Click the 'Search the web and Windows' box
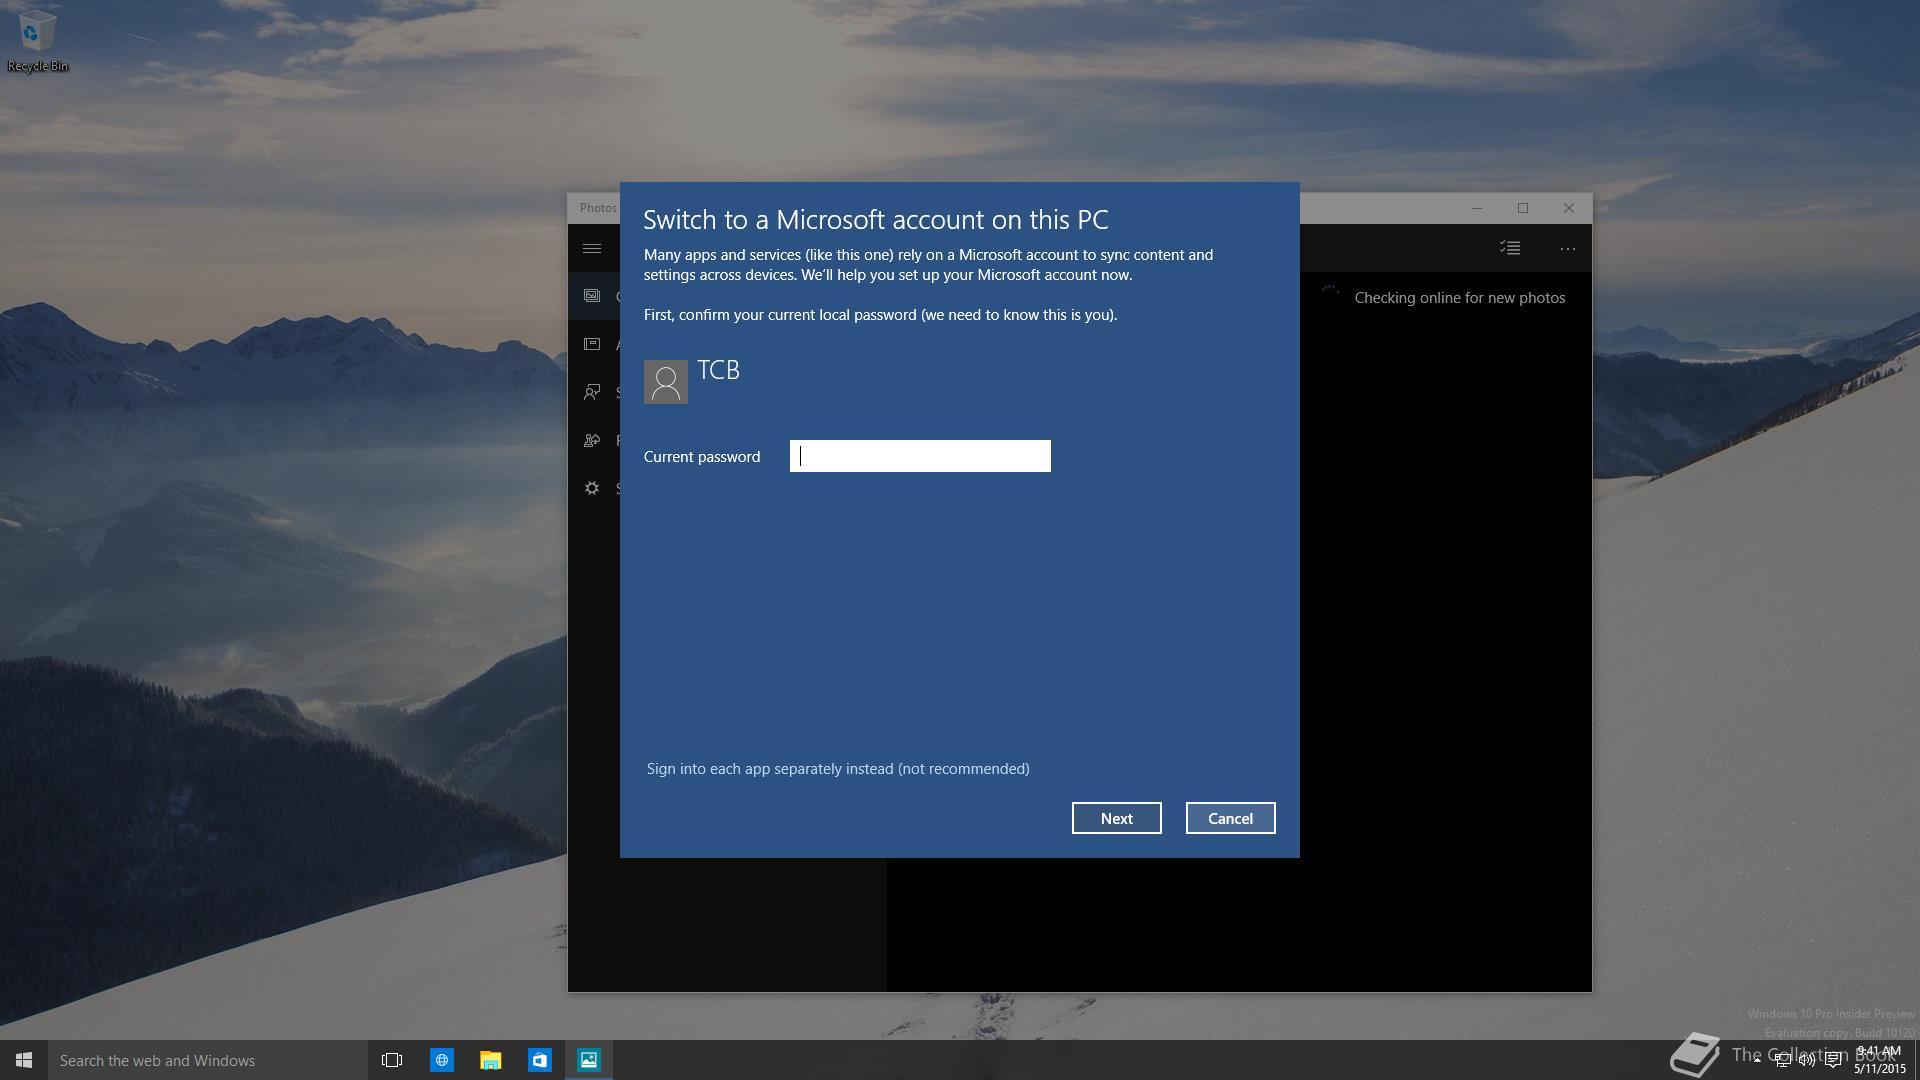 [x=208, y=1060]
